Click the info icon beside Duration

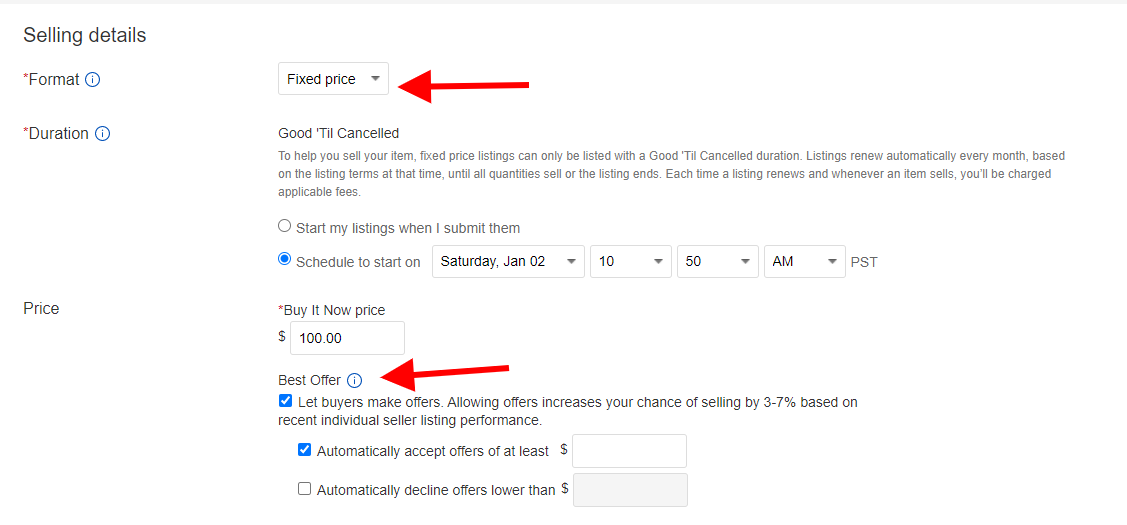click(102, 134)
